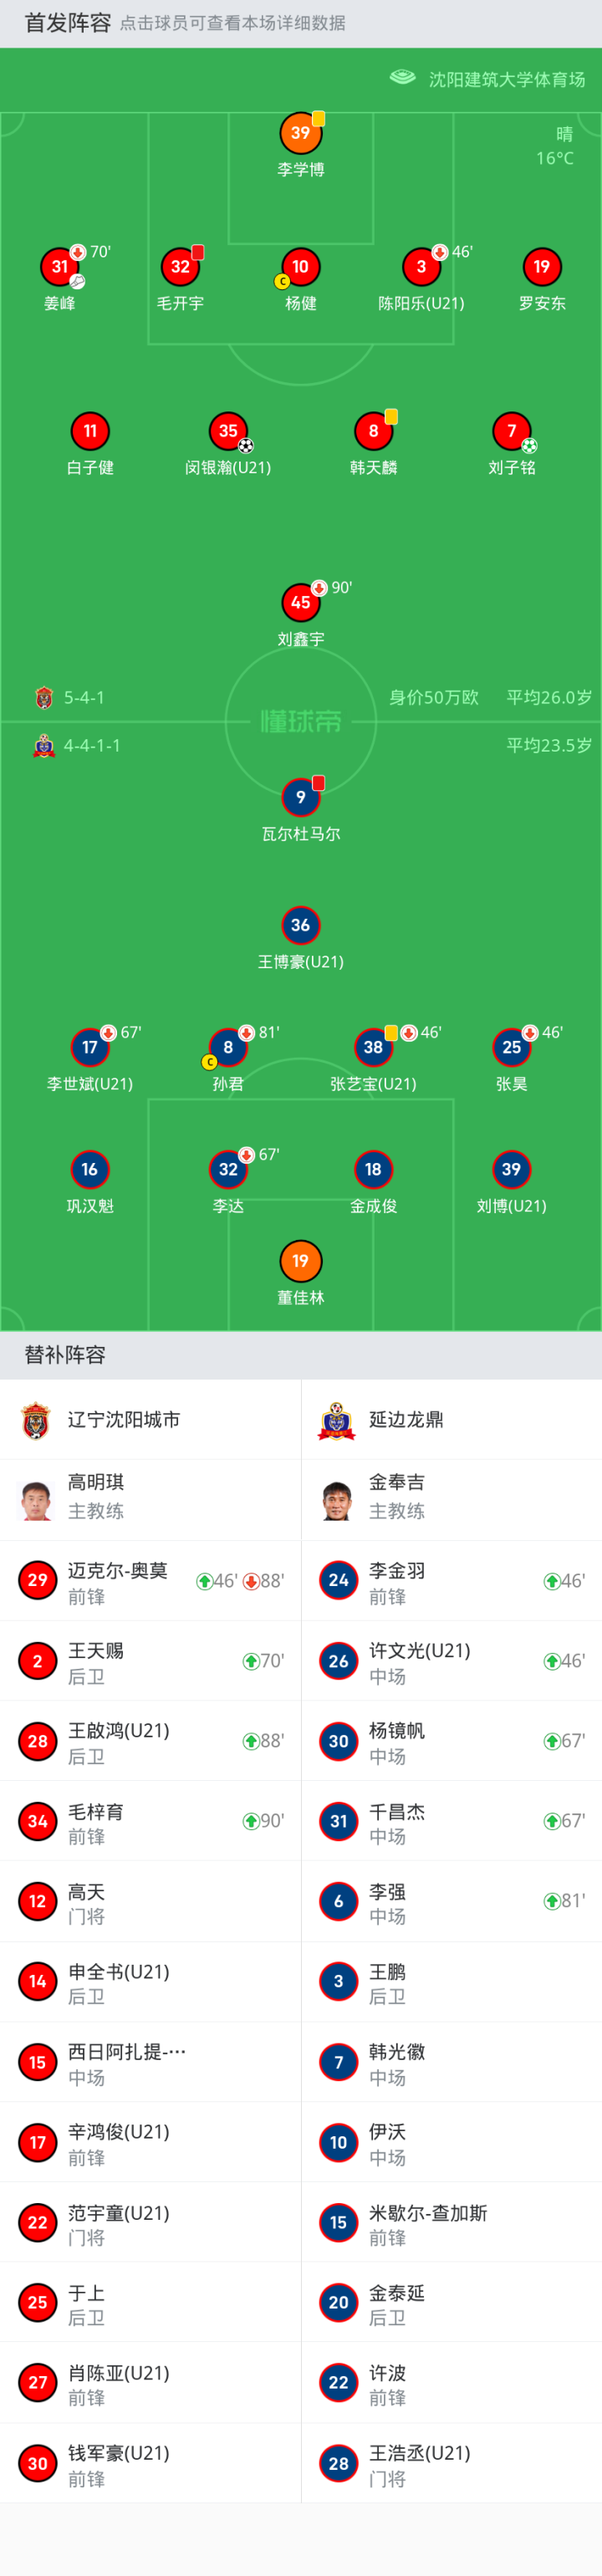Click 辽宁沈阳城市 team crest in substitutes
This screenshot has height=2576, width=602.
[36, 1420]
